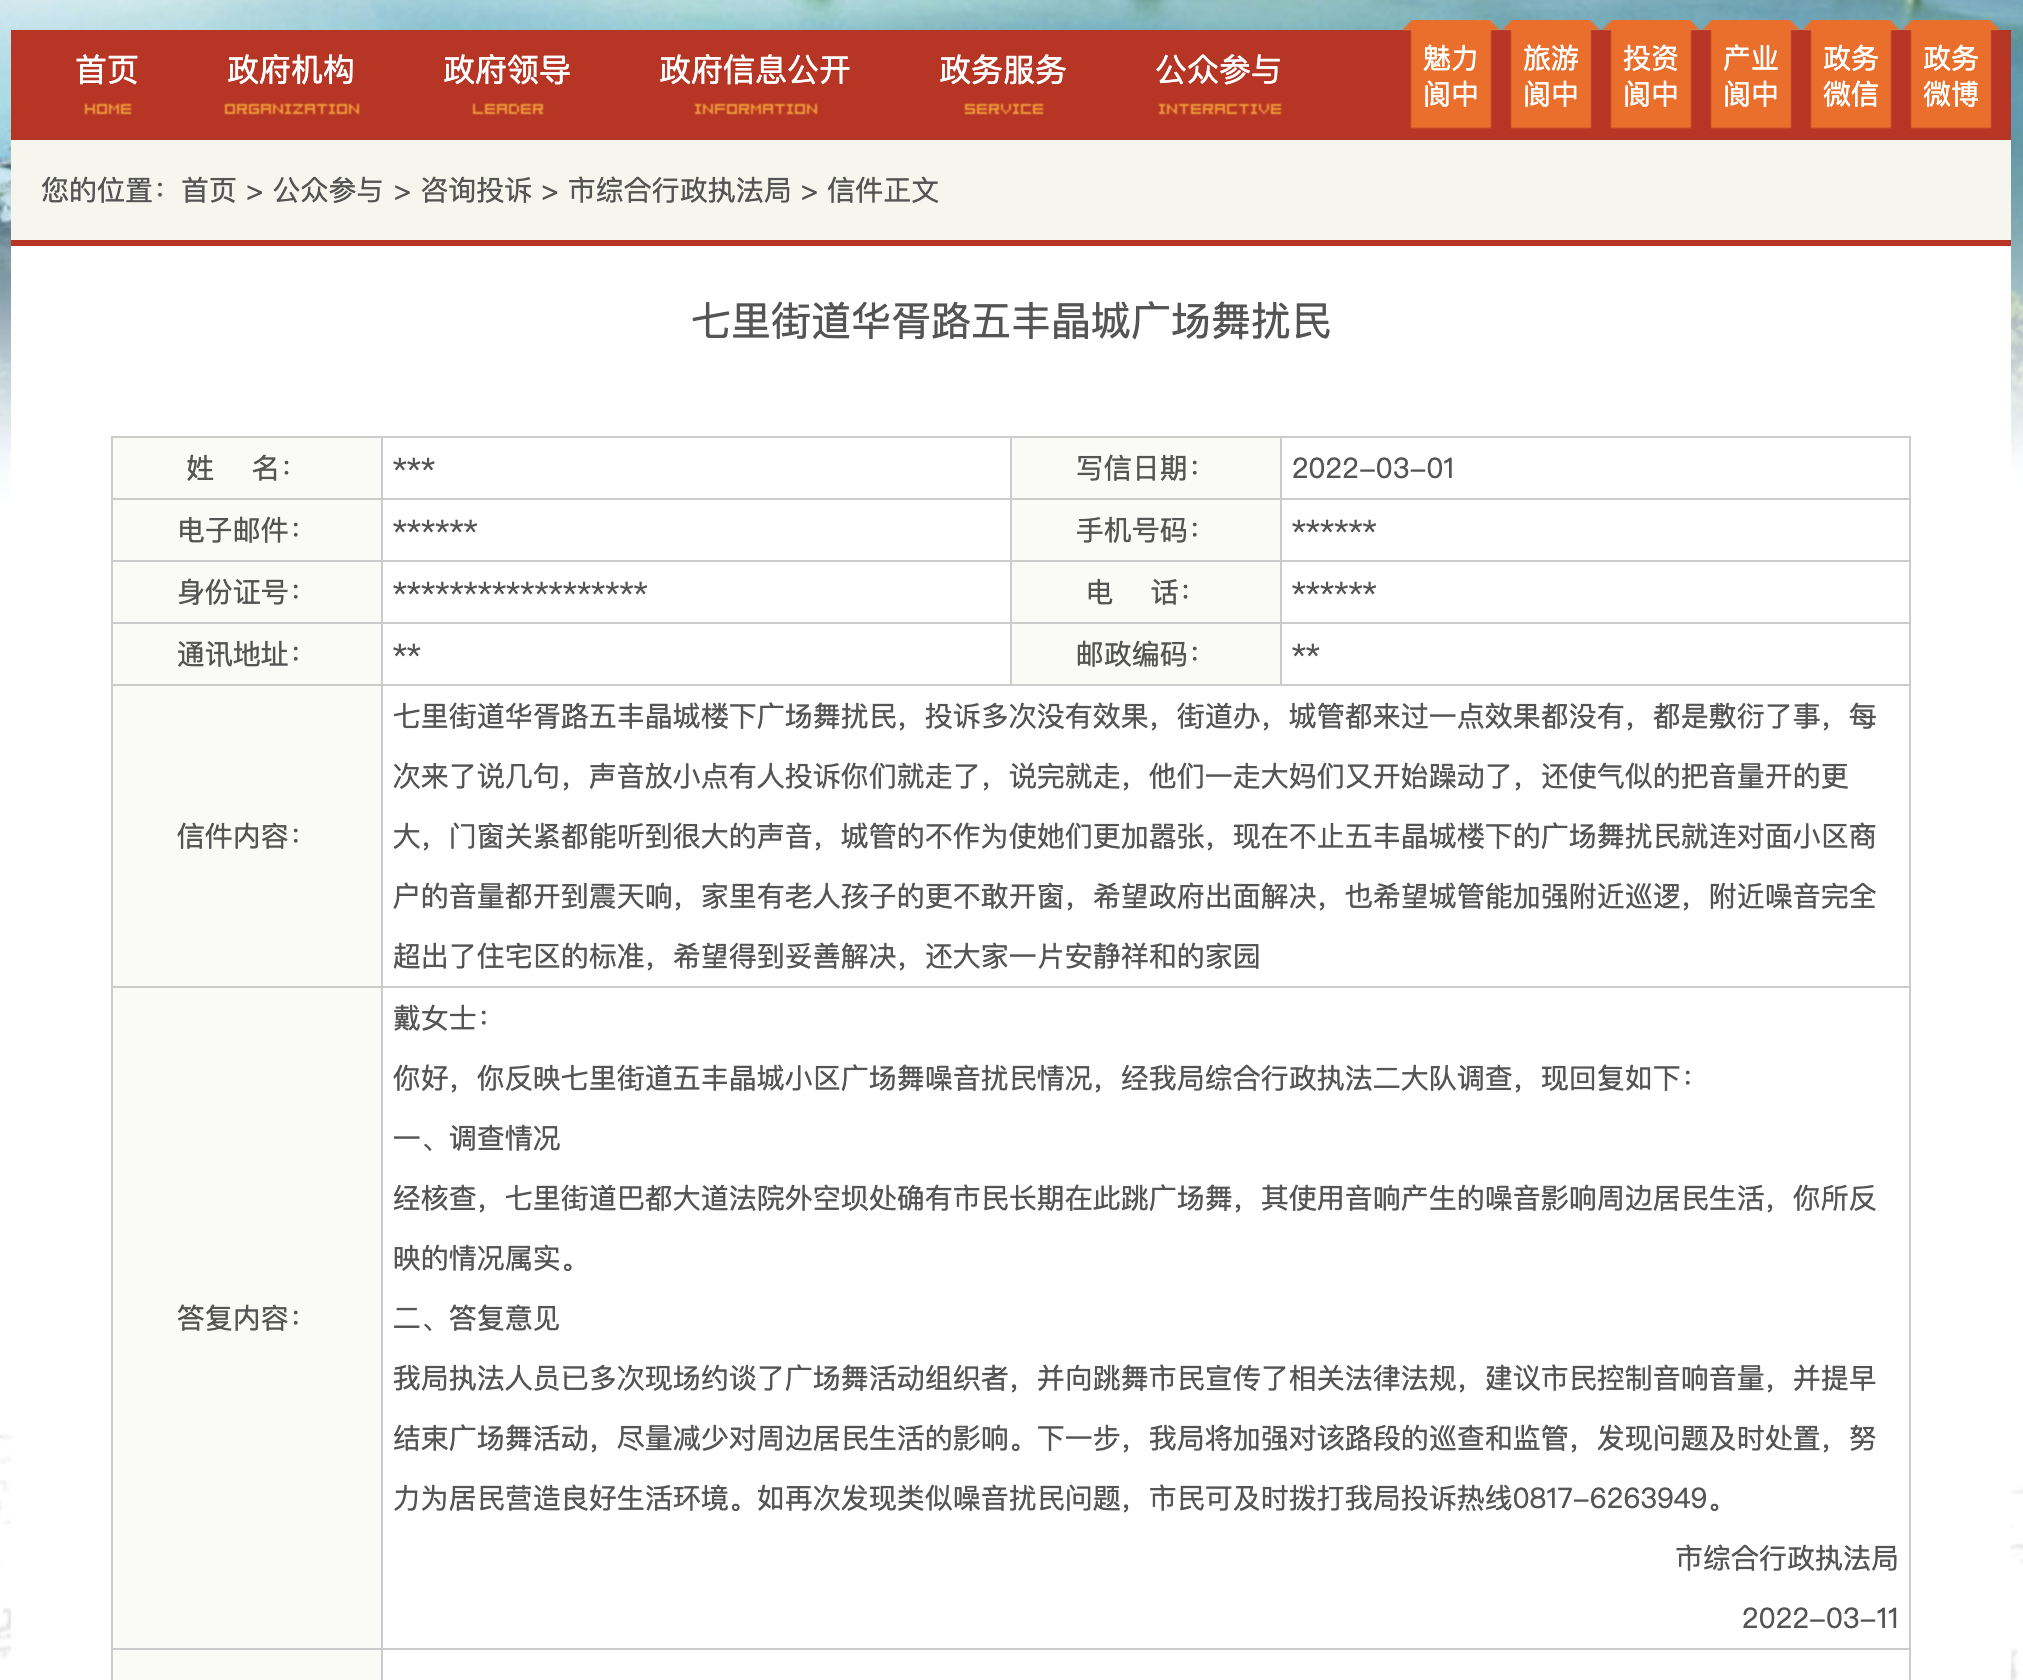Click 市综合行政执法局 in the breadcrumb

[x=686, y=192]
